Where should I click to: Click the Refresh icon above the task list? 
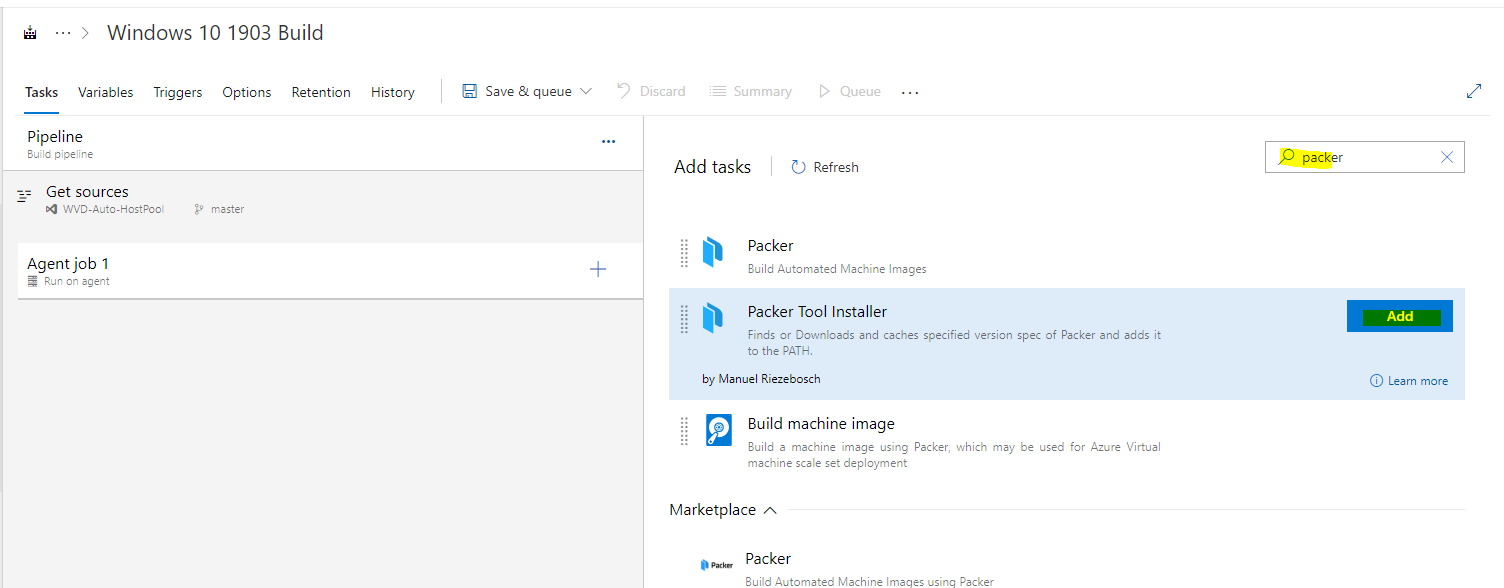[796, 166]
